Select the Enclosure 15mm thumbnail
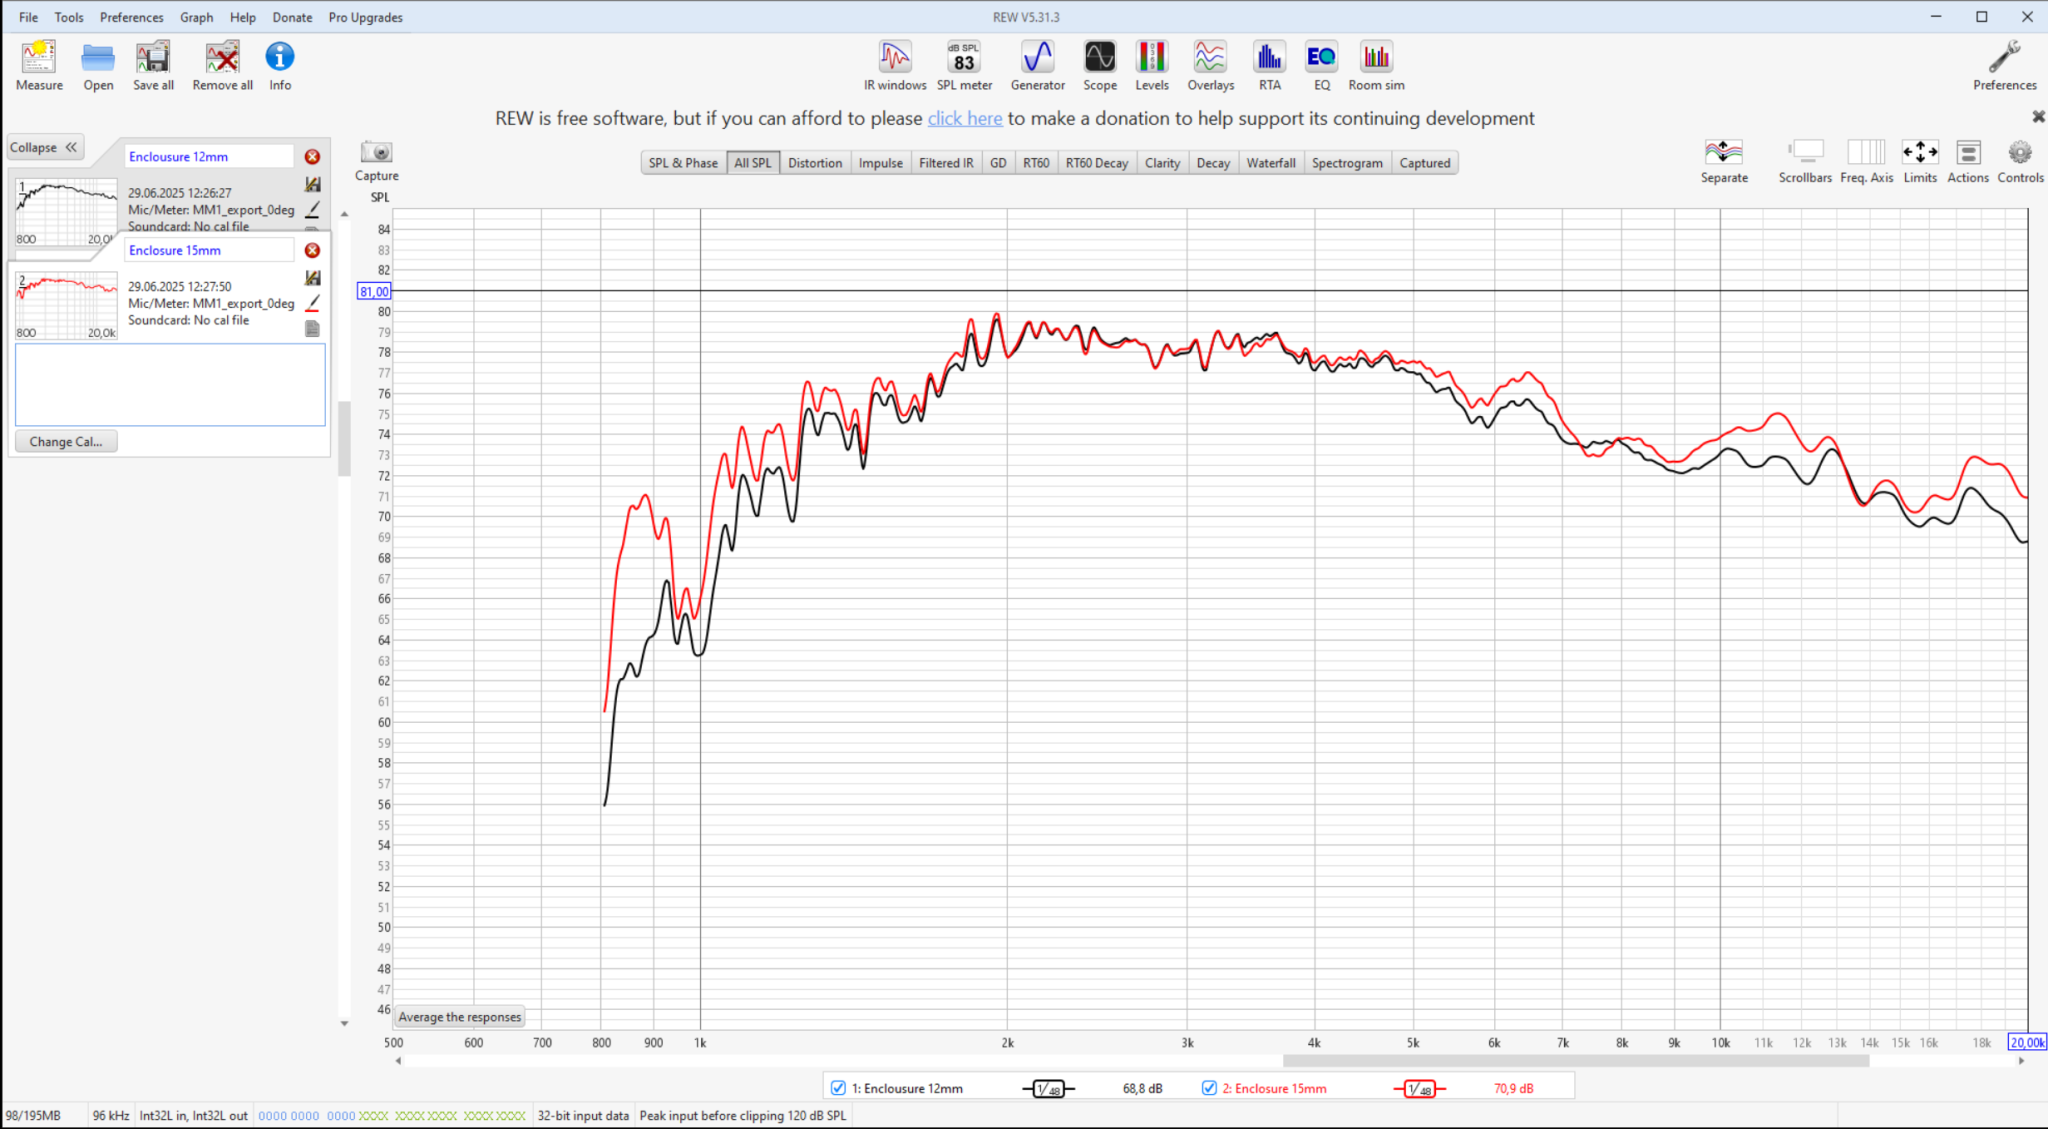 click(66, 306)
